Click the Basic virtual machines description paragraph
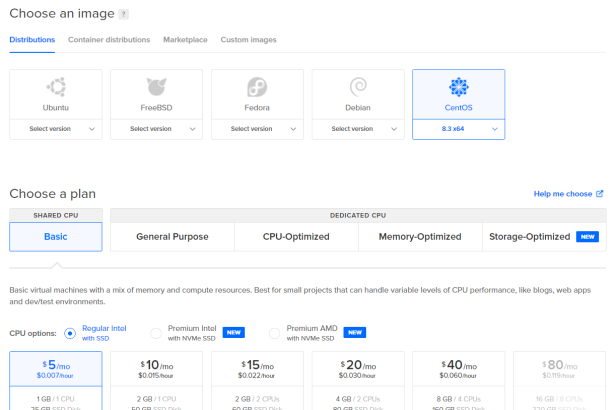Viewport: 615px width, 410px height. tap(300, 296)
